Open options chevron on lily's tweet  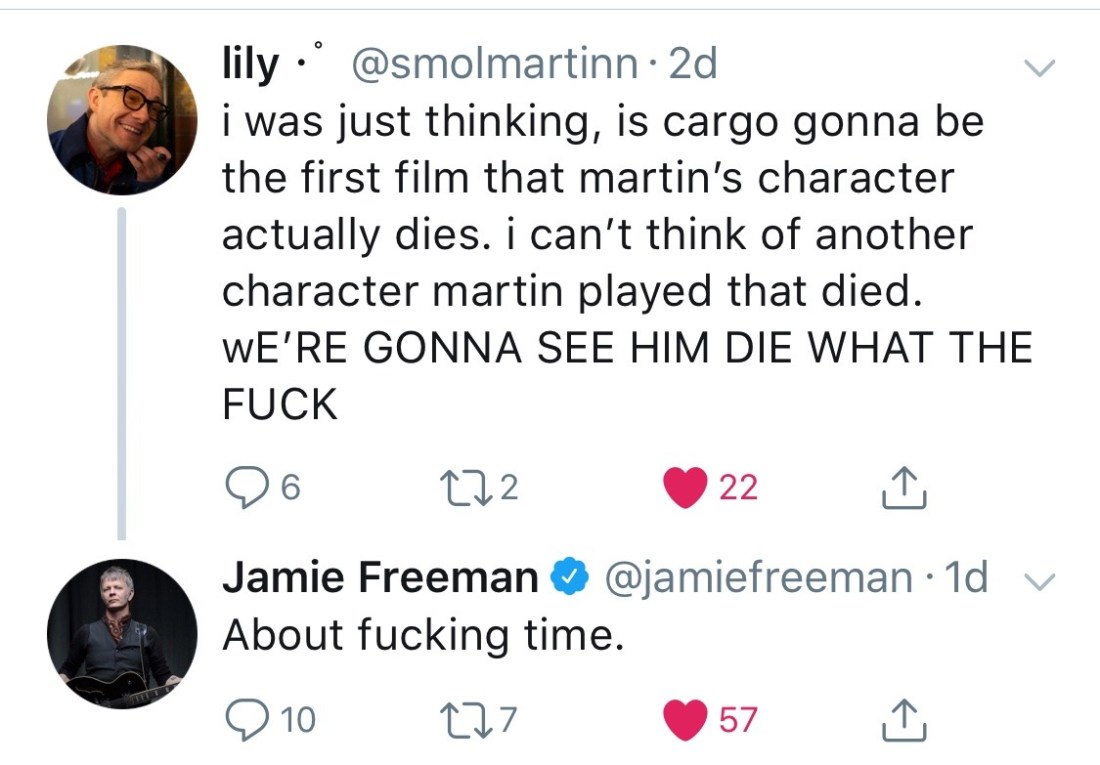coord(1040,69)
